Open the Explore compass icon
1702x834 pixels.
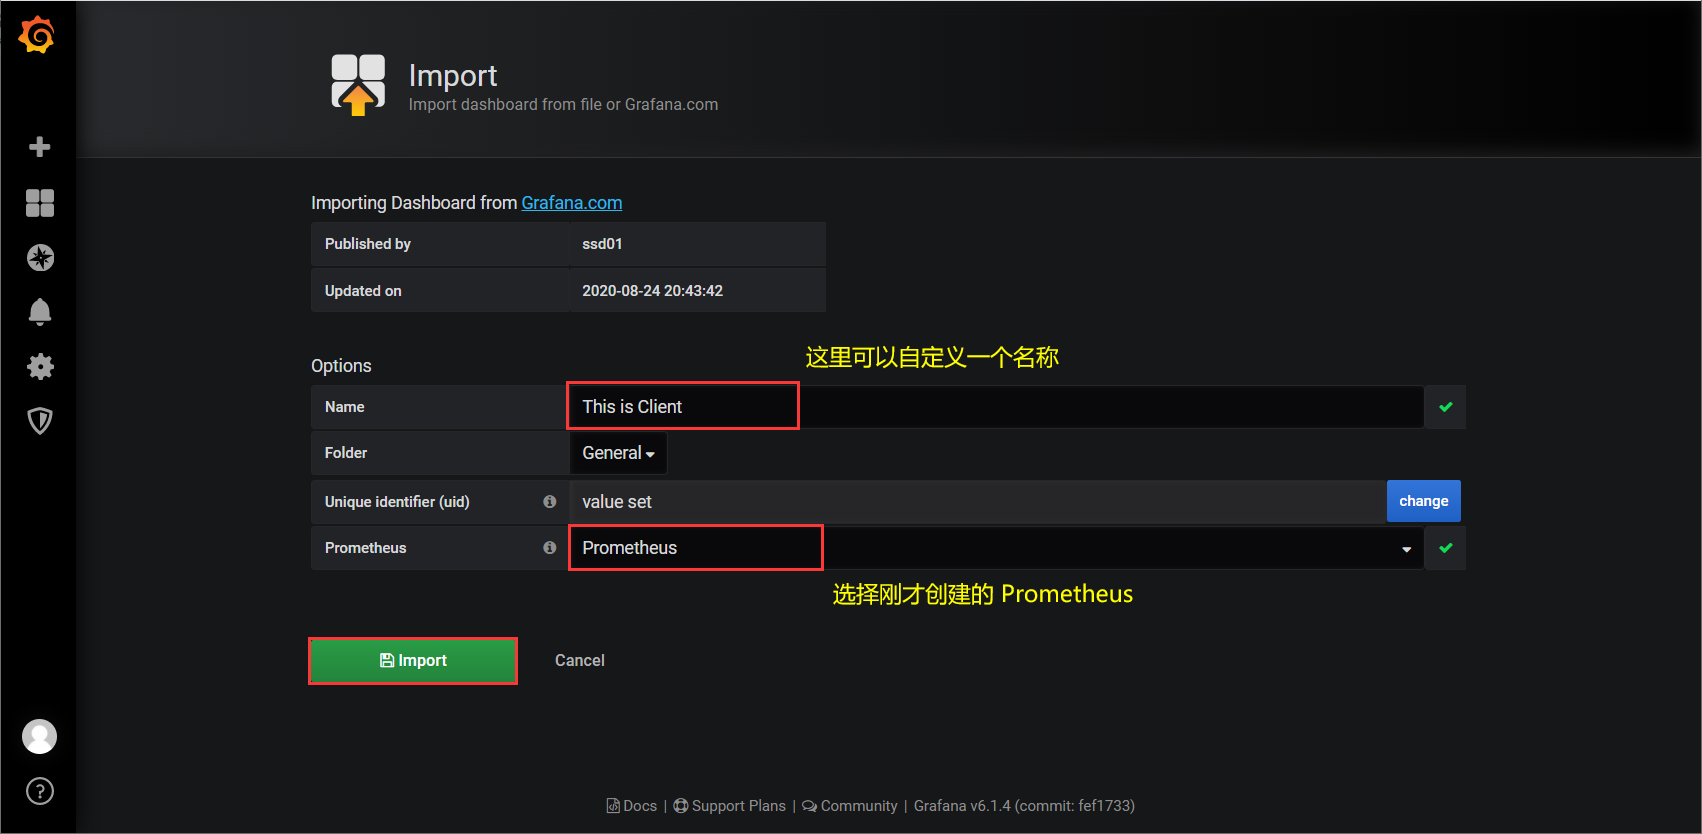pyautogui.click(x=40, y=258)
